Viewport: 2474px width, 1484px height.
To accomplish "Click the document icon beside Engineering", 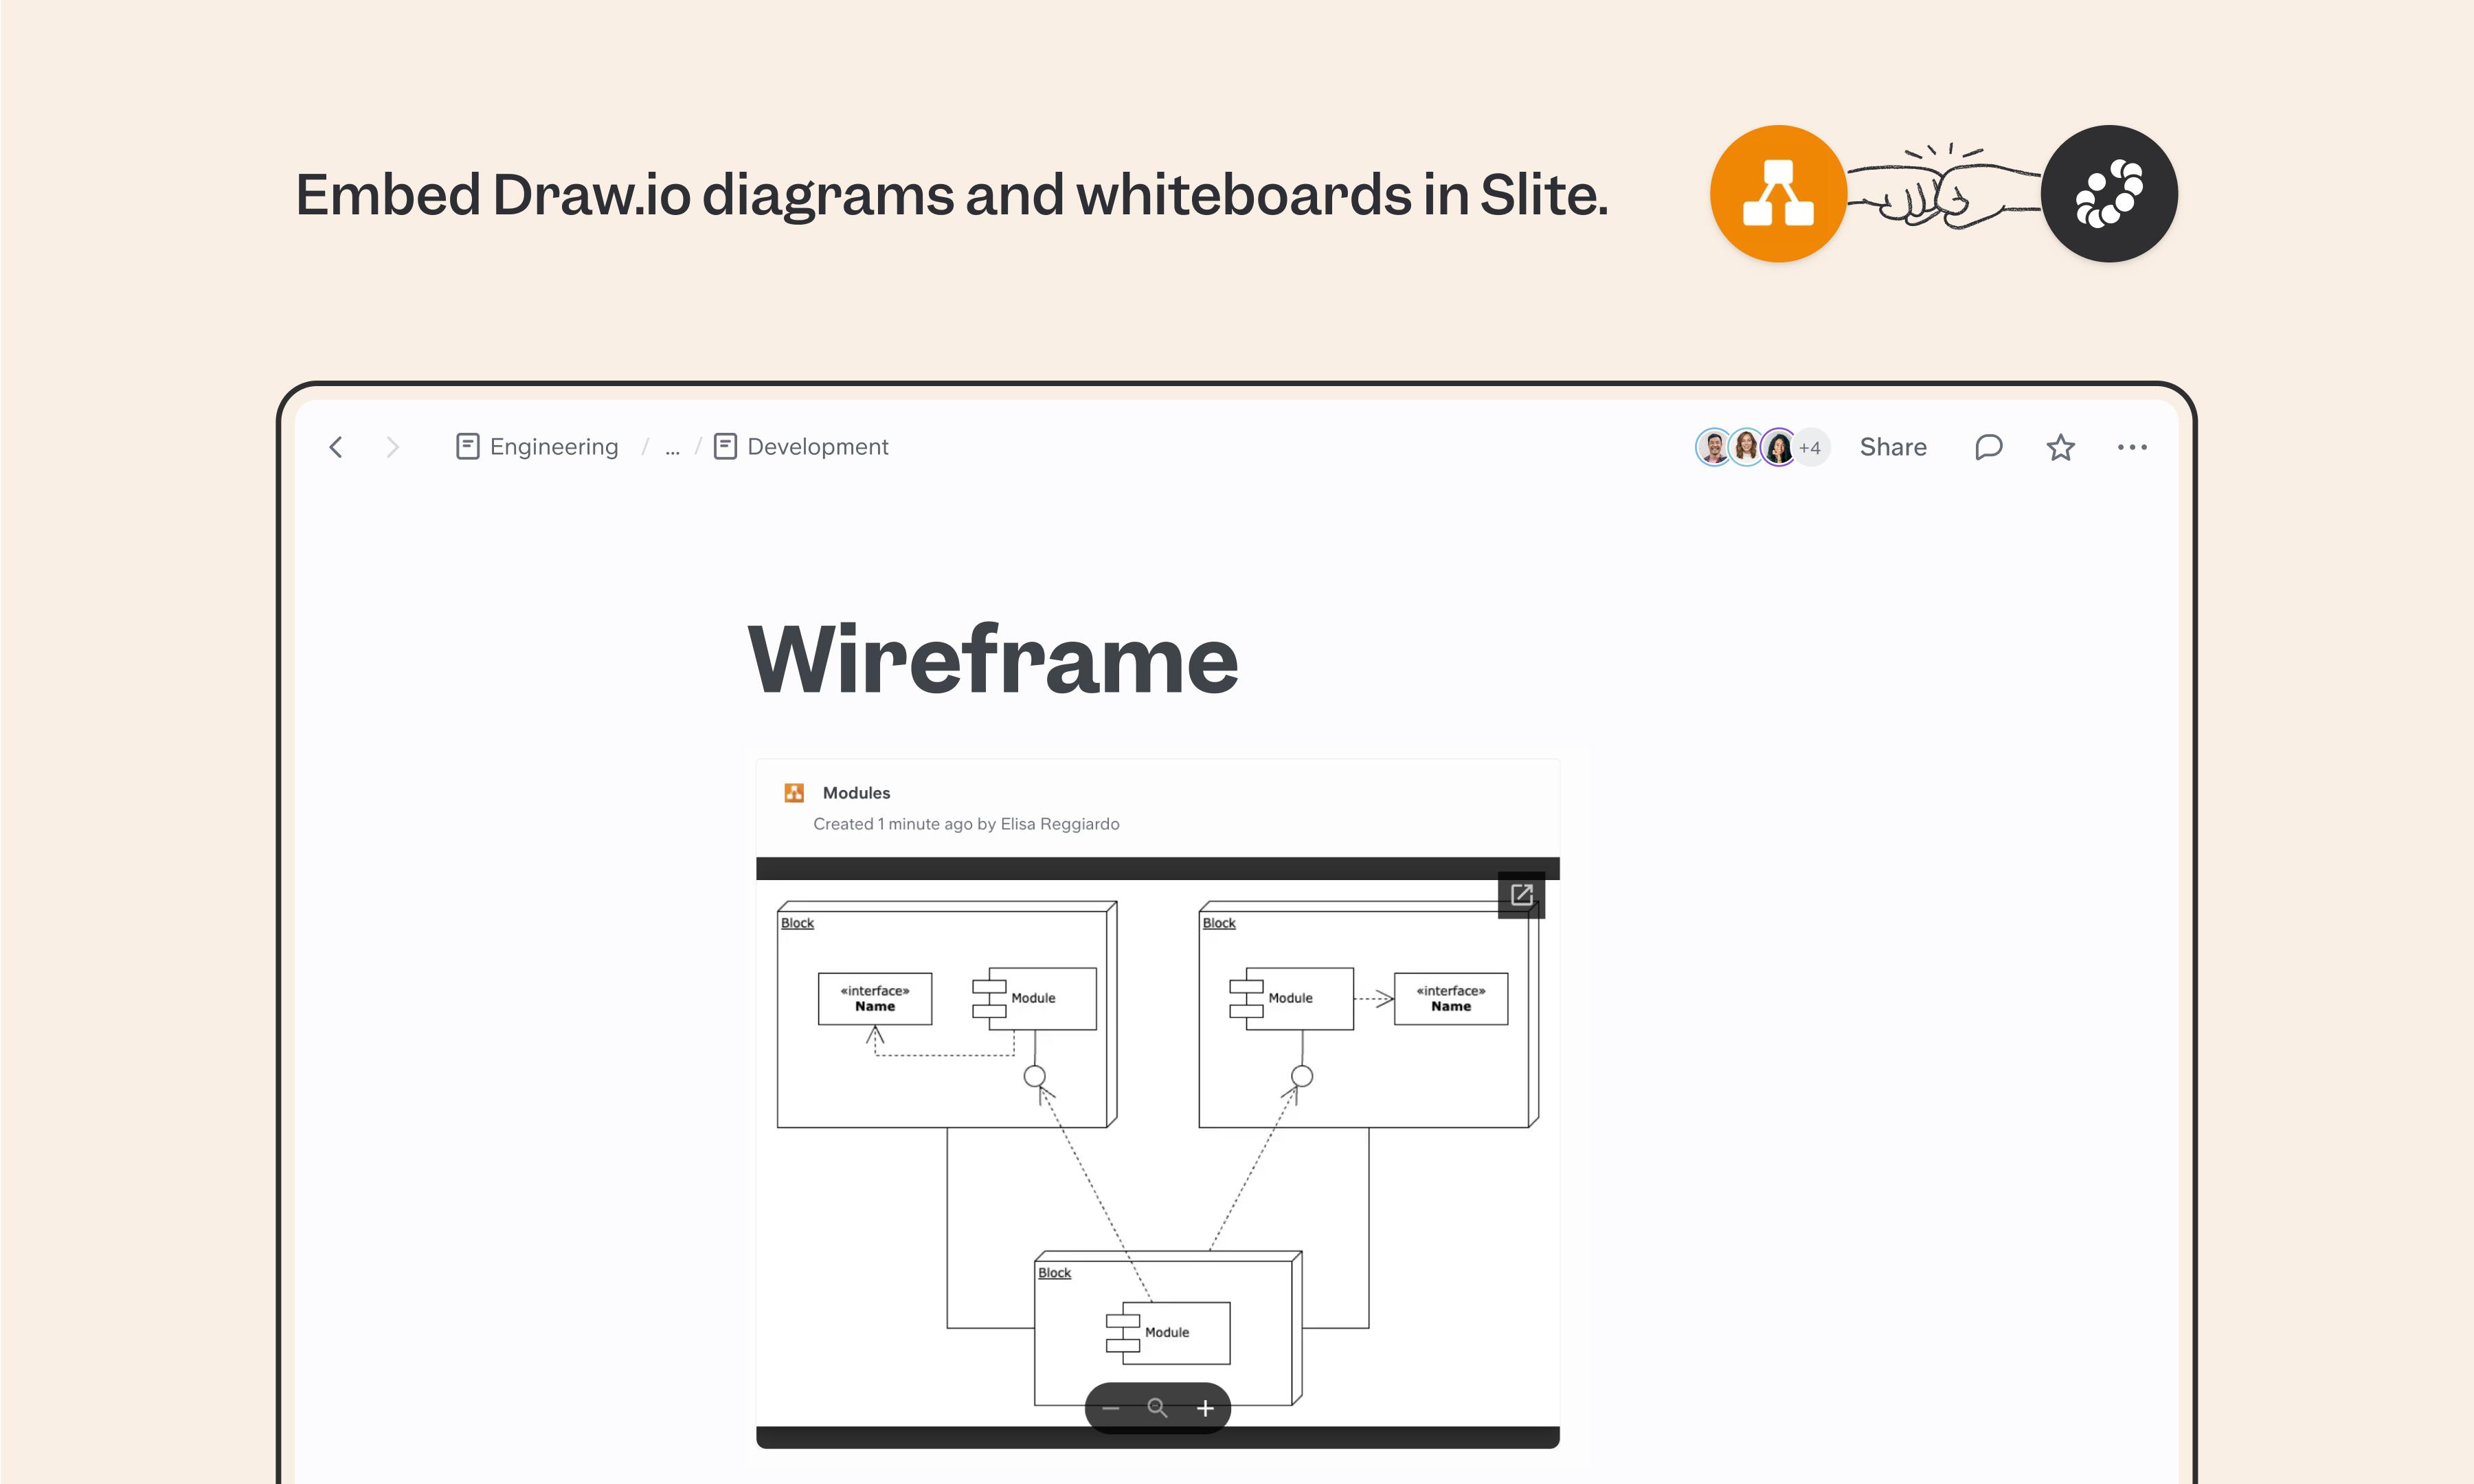I will [x=467, y=446].
